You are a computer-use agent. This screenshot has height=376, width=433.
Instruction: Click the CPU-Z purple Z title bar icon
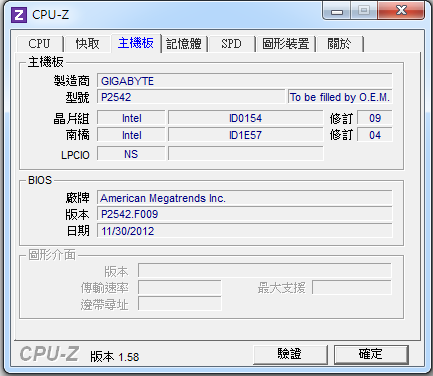(19, 15)
